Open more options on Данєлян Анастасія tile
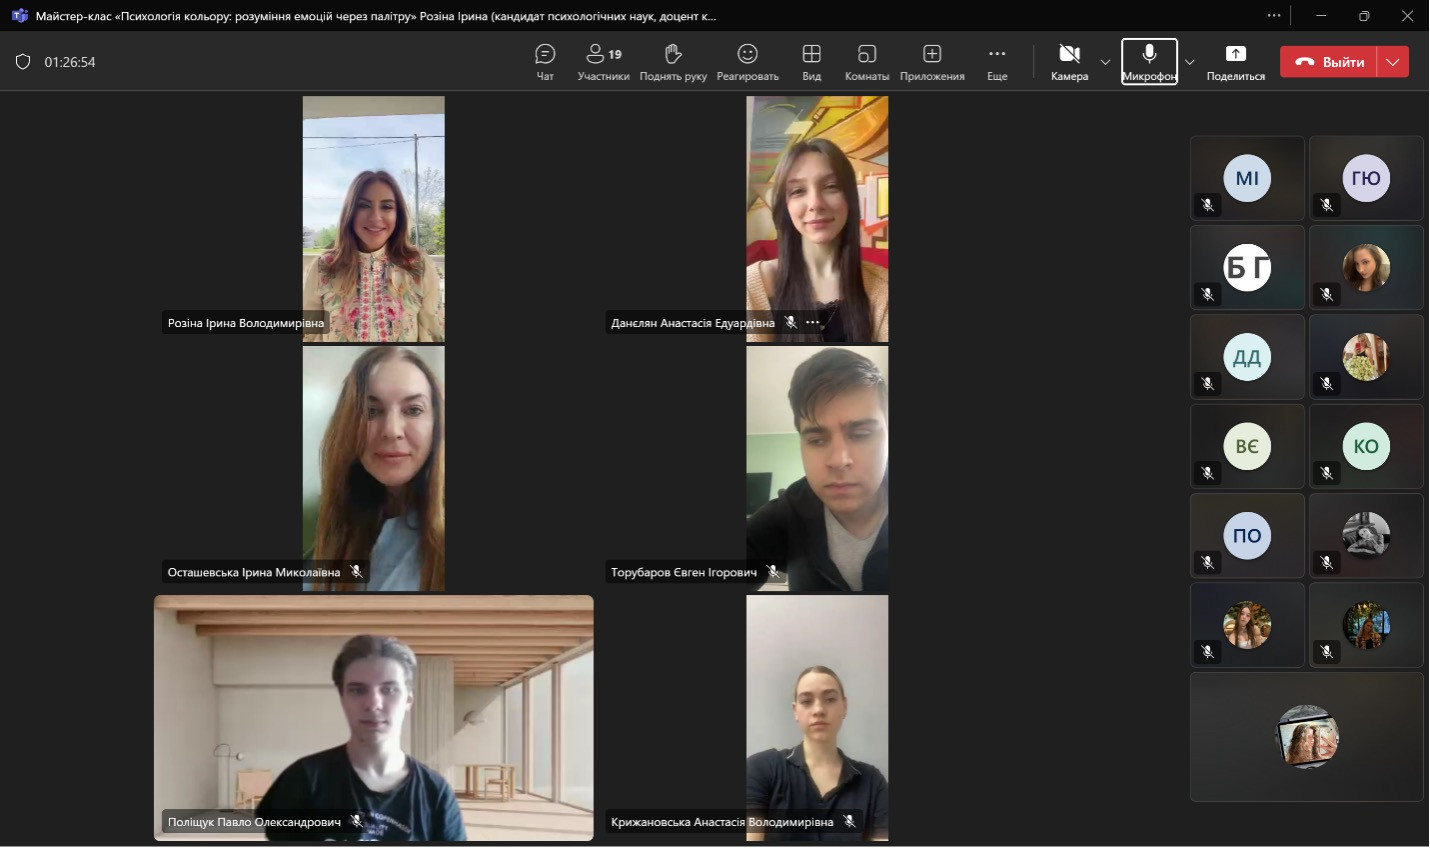Image resolution: width=1430 pixels, height=849 pixels. [813, 323]
